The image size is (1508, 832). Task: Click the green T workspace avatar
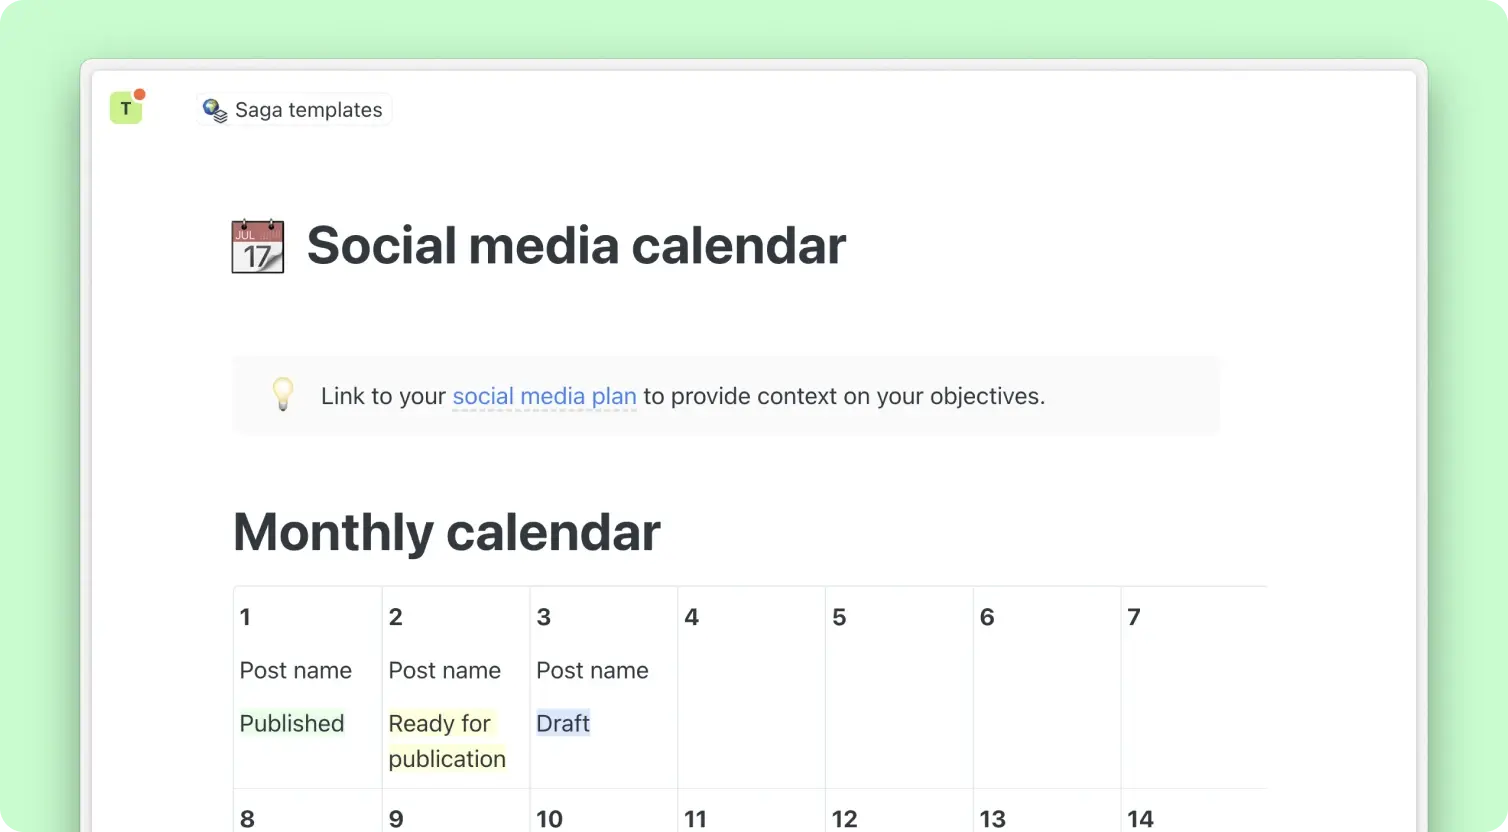(x=126, y=108)
